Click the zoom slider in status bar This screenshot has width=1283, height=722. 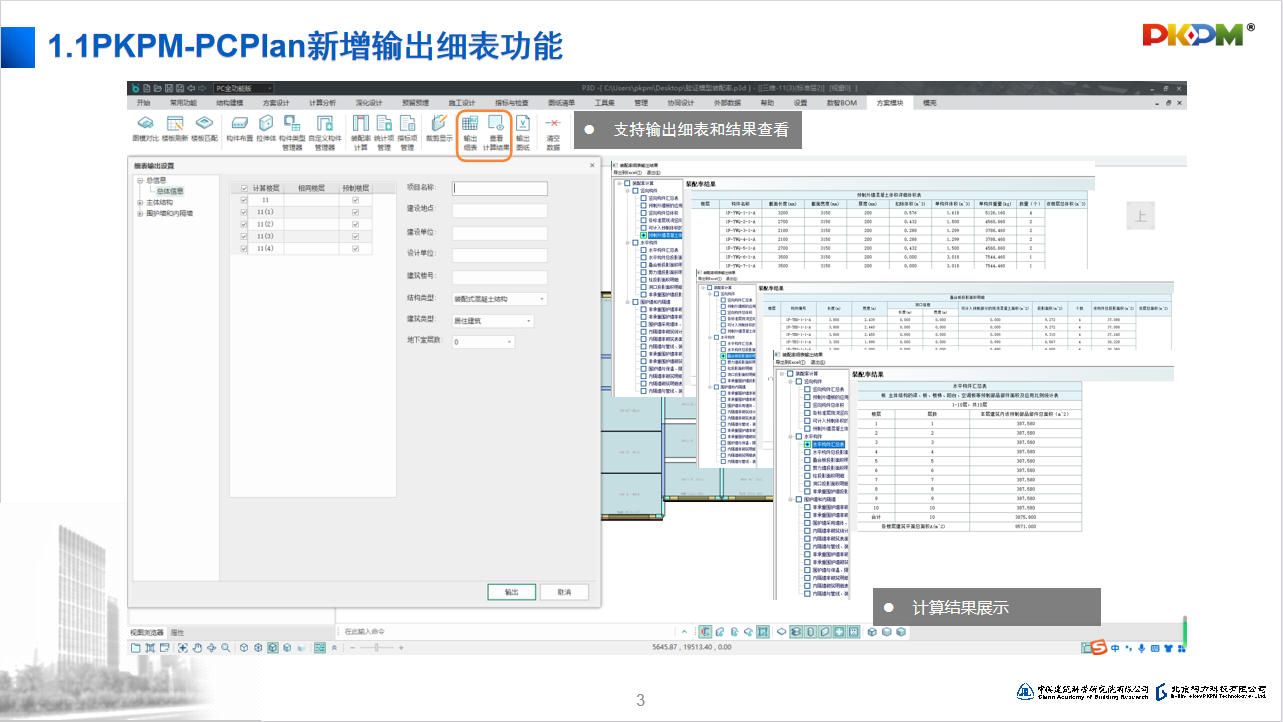[x=376, y=648]
